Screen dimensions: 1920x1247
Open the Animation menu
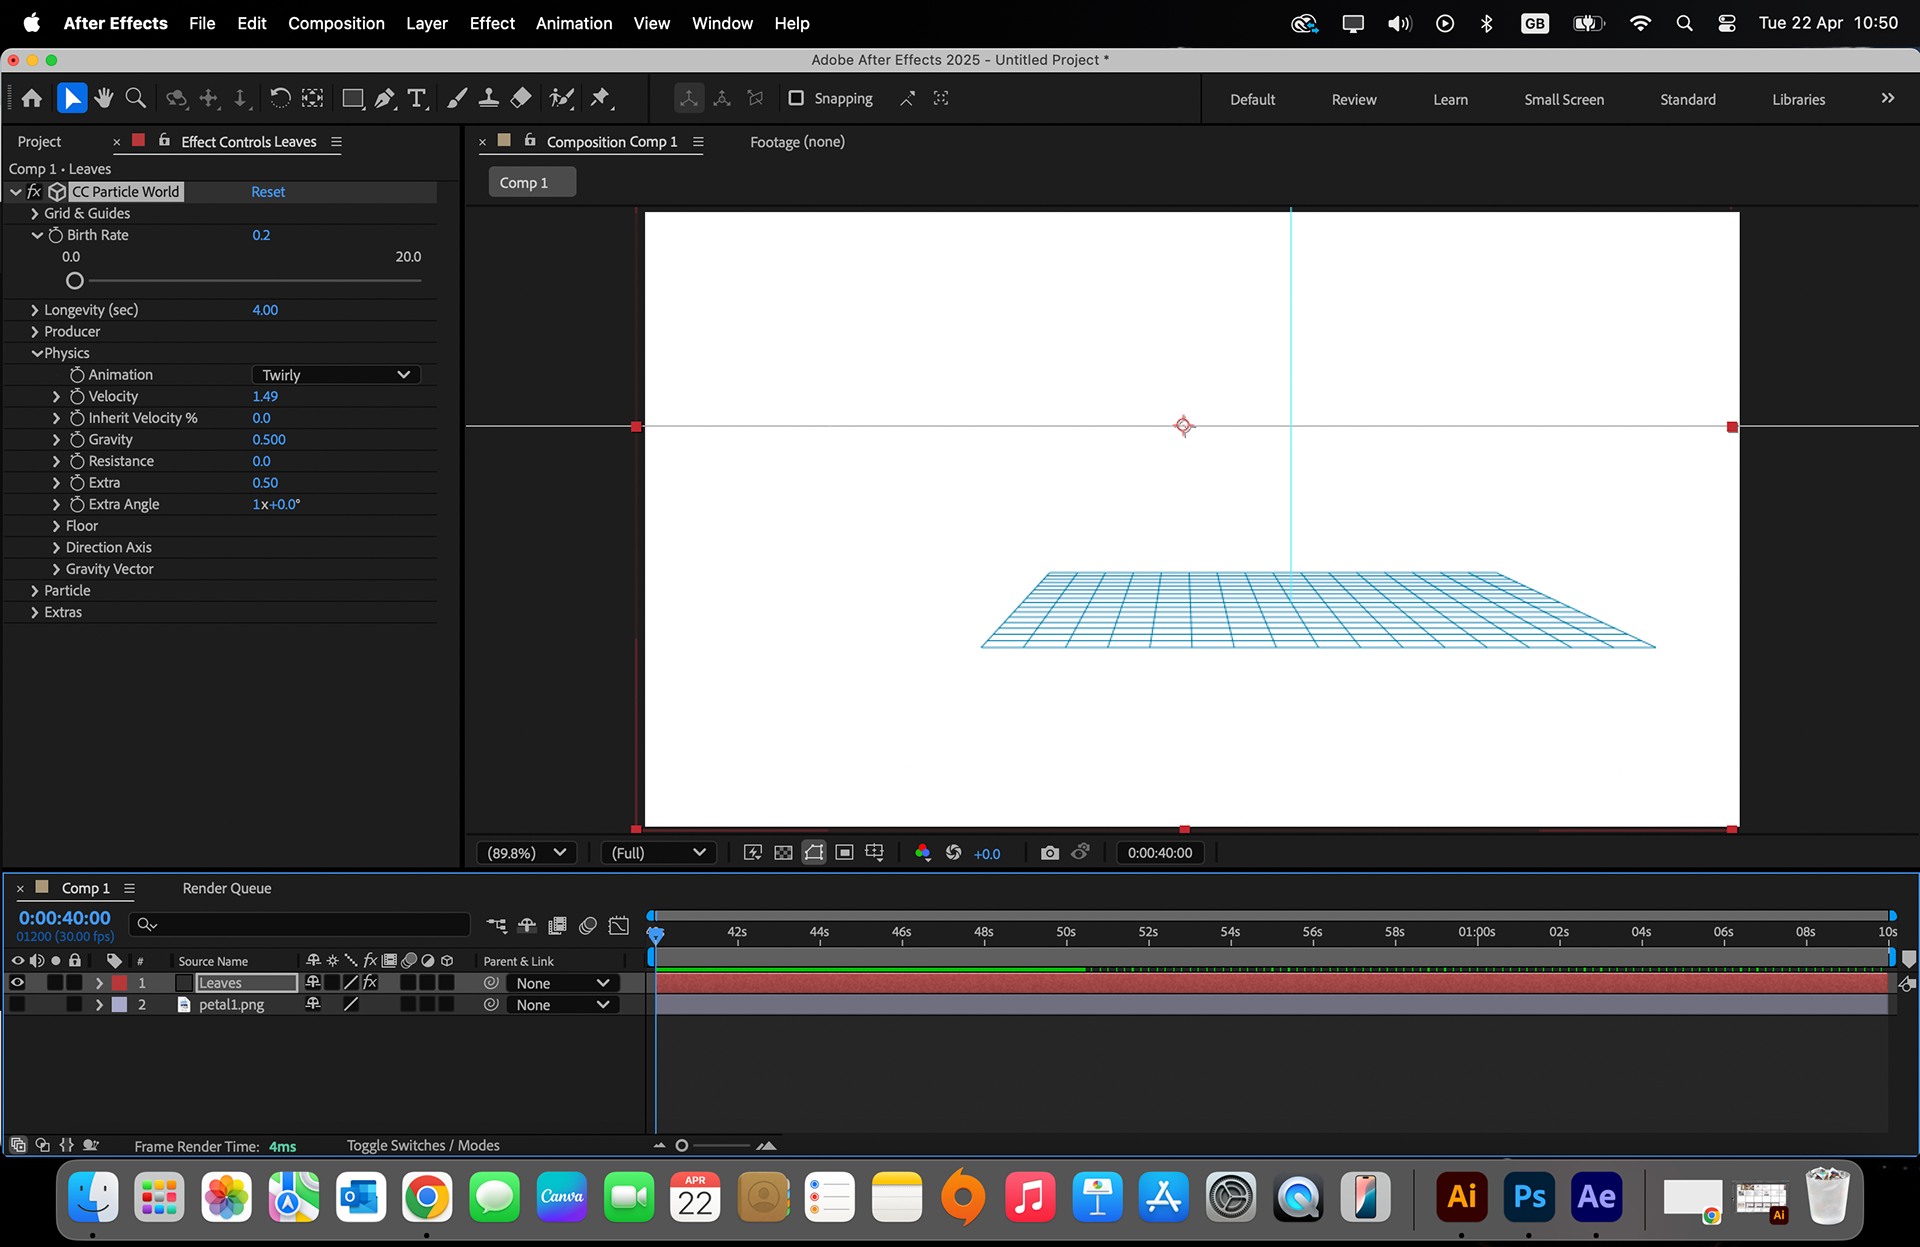[574, 23]
